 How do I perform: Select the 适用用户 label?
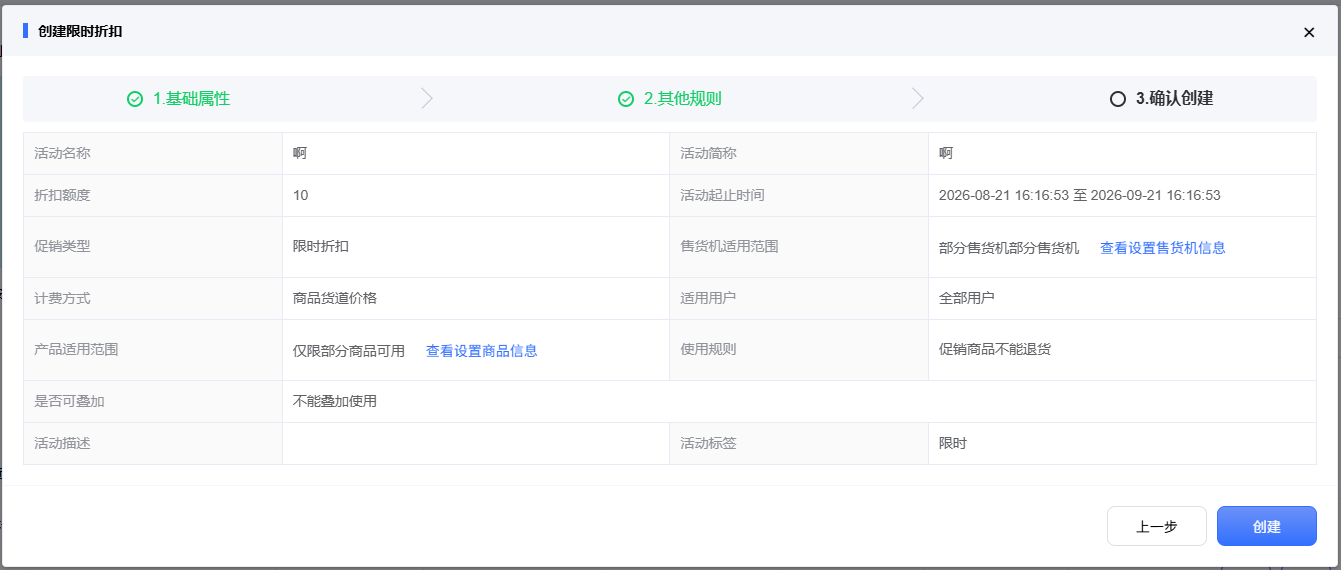point(708,299)
